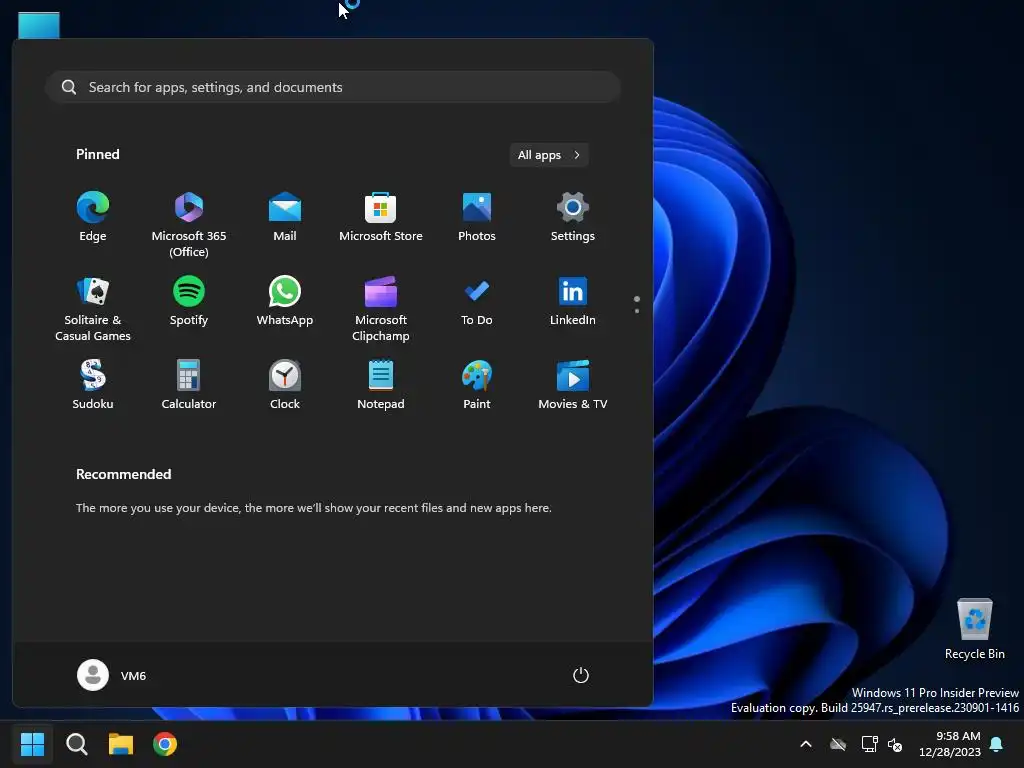Open VM6 user account menu
Image resolution: width=1024 pixels, height=768 pixels.
[x=112, y=675]
